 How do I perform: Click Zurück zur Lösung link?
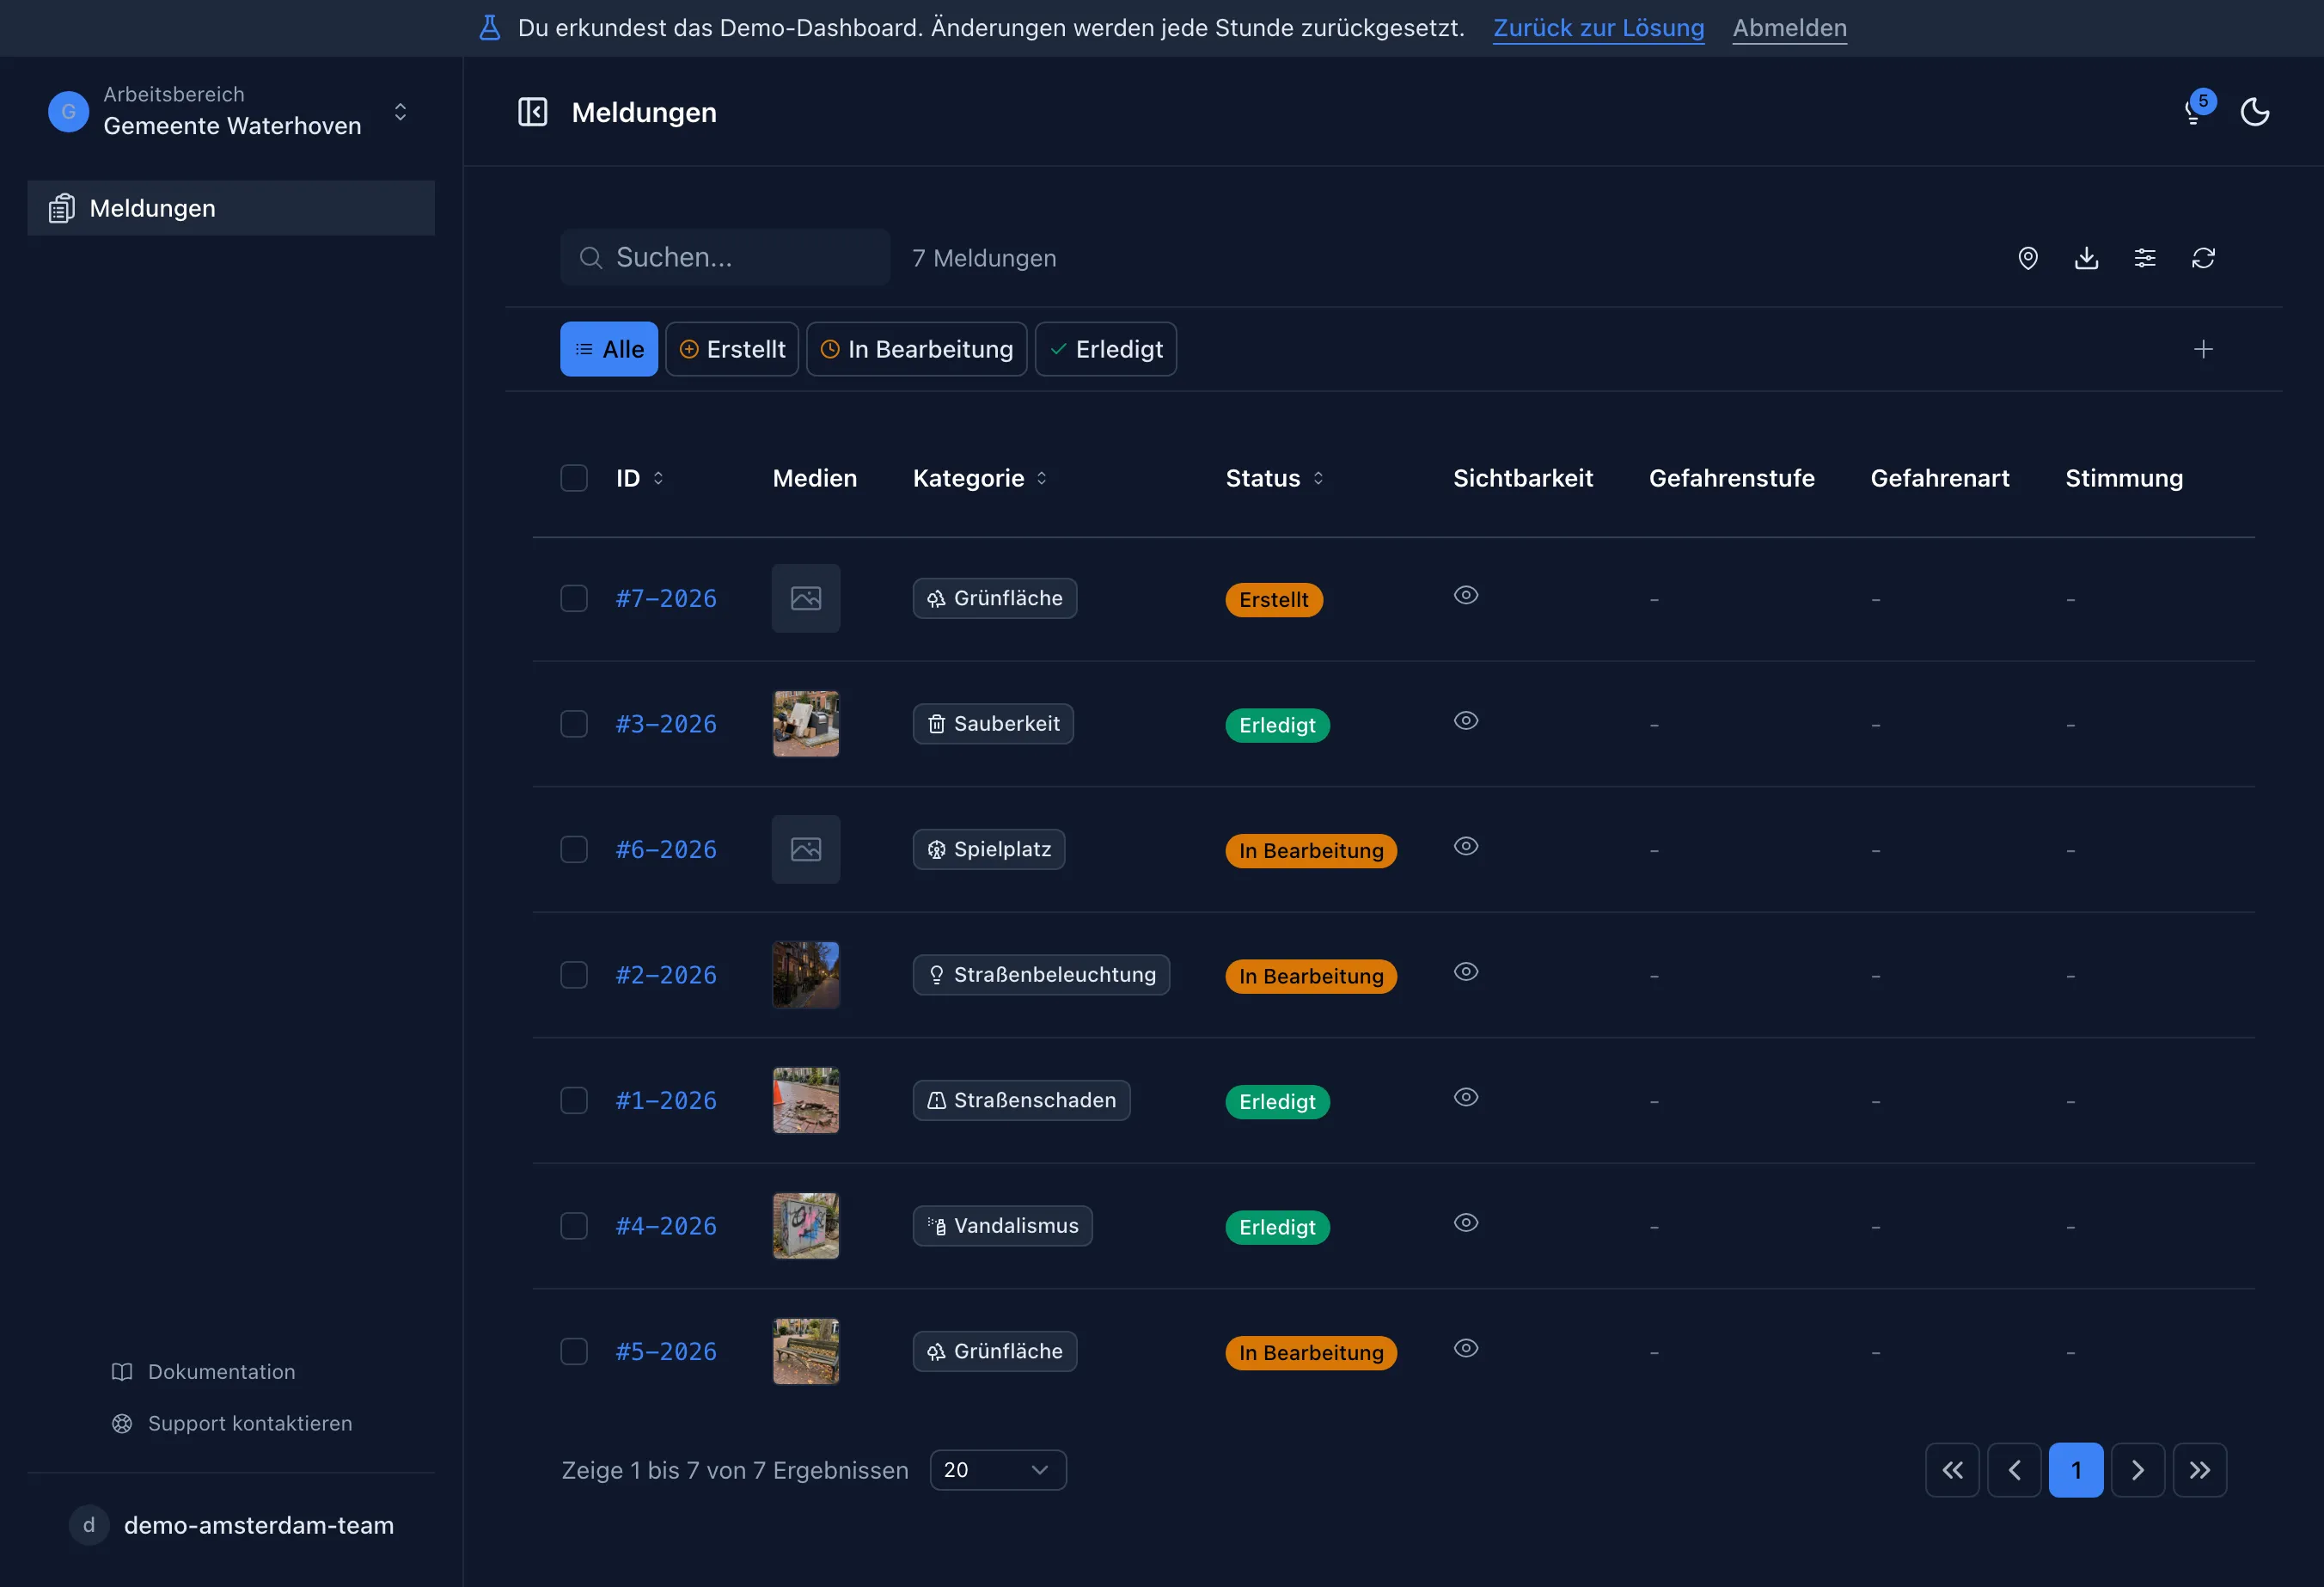click(x=1599, y=28)
